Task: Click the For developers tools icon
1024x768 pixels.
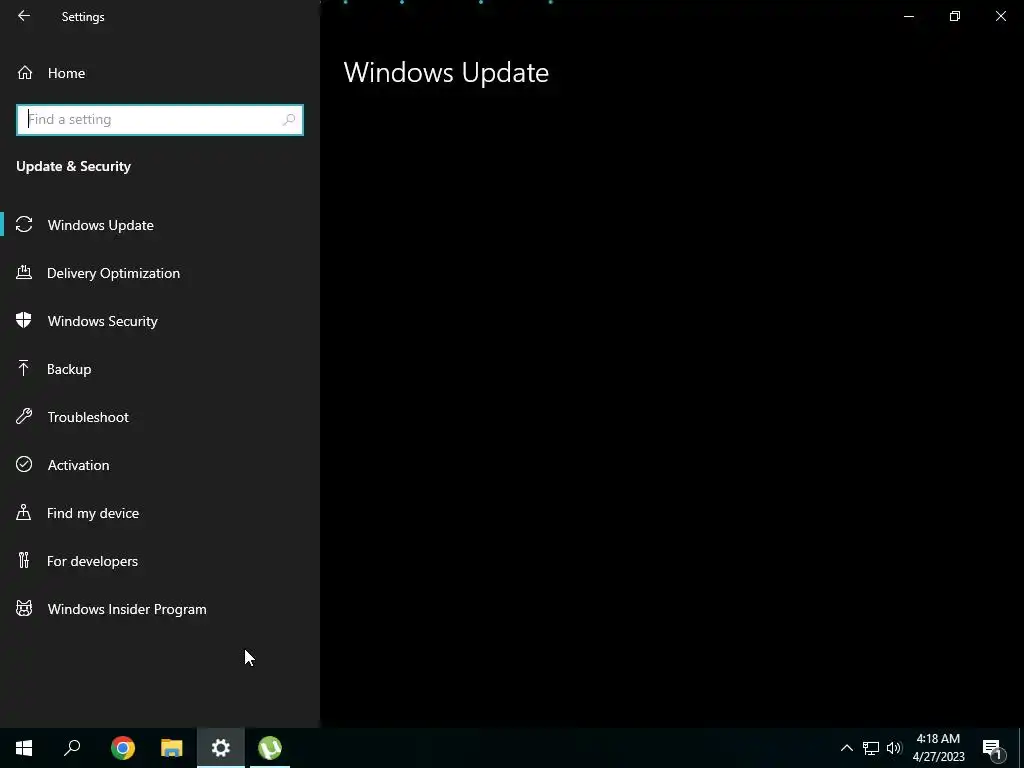Action: click(x=24, y=560)
